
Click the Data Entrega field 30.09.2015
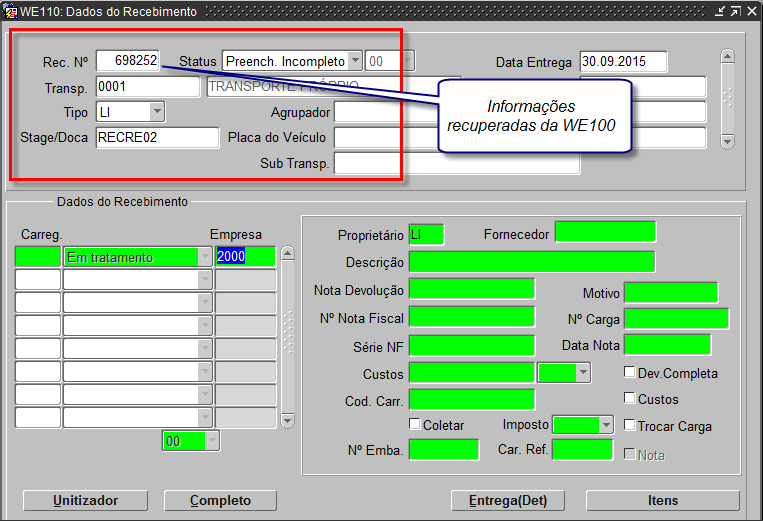click(x=623, y=62)
